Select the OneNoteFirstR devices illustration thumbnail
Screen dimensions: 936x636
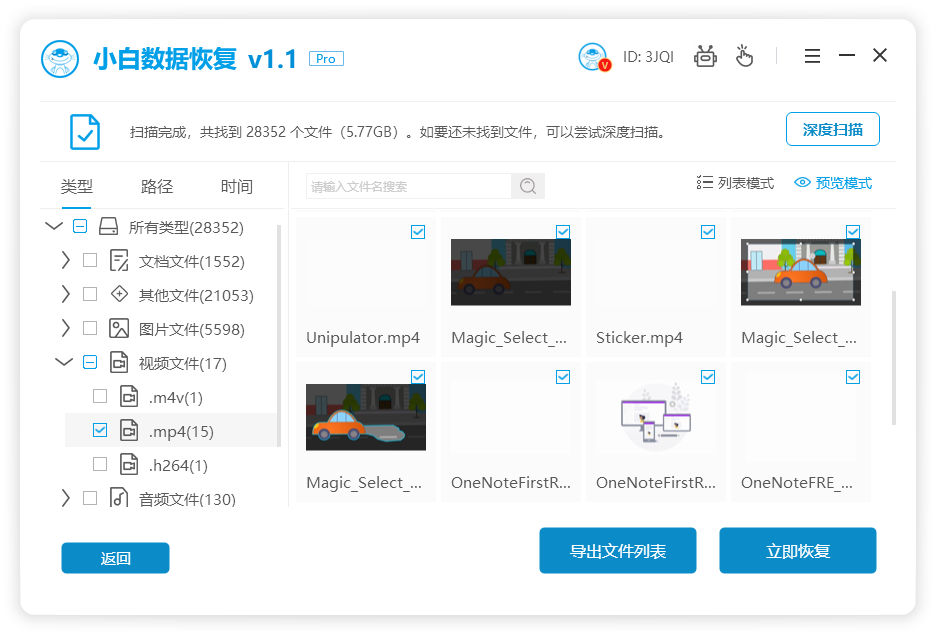pyautogui.click(x=656, y=417)
